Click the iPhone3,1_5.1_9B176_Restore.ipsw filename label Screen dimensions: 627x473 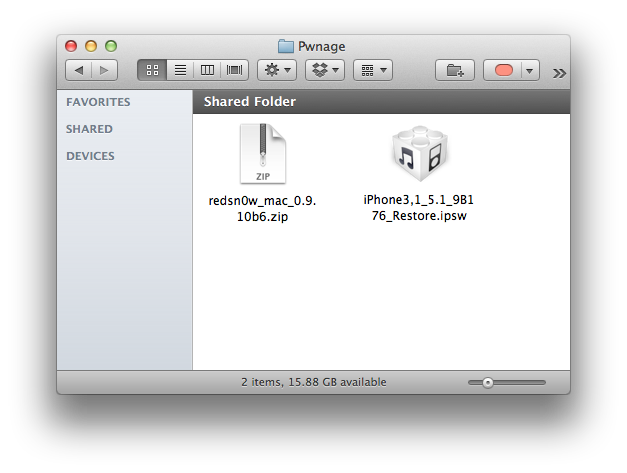419,208
